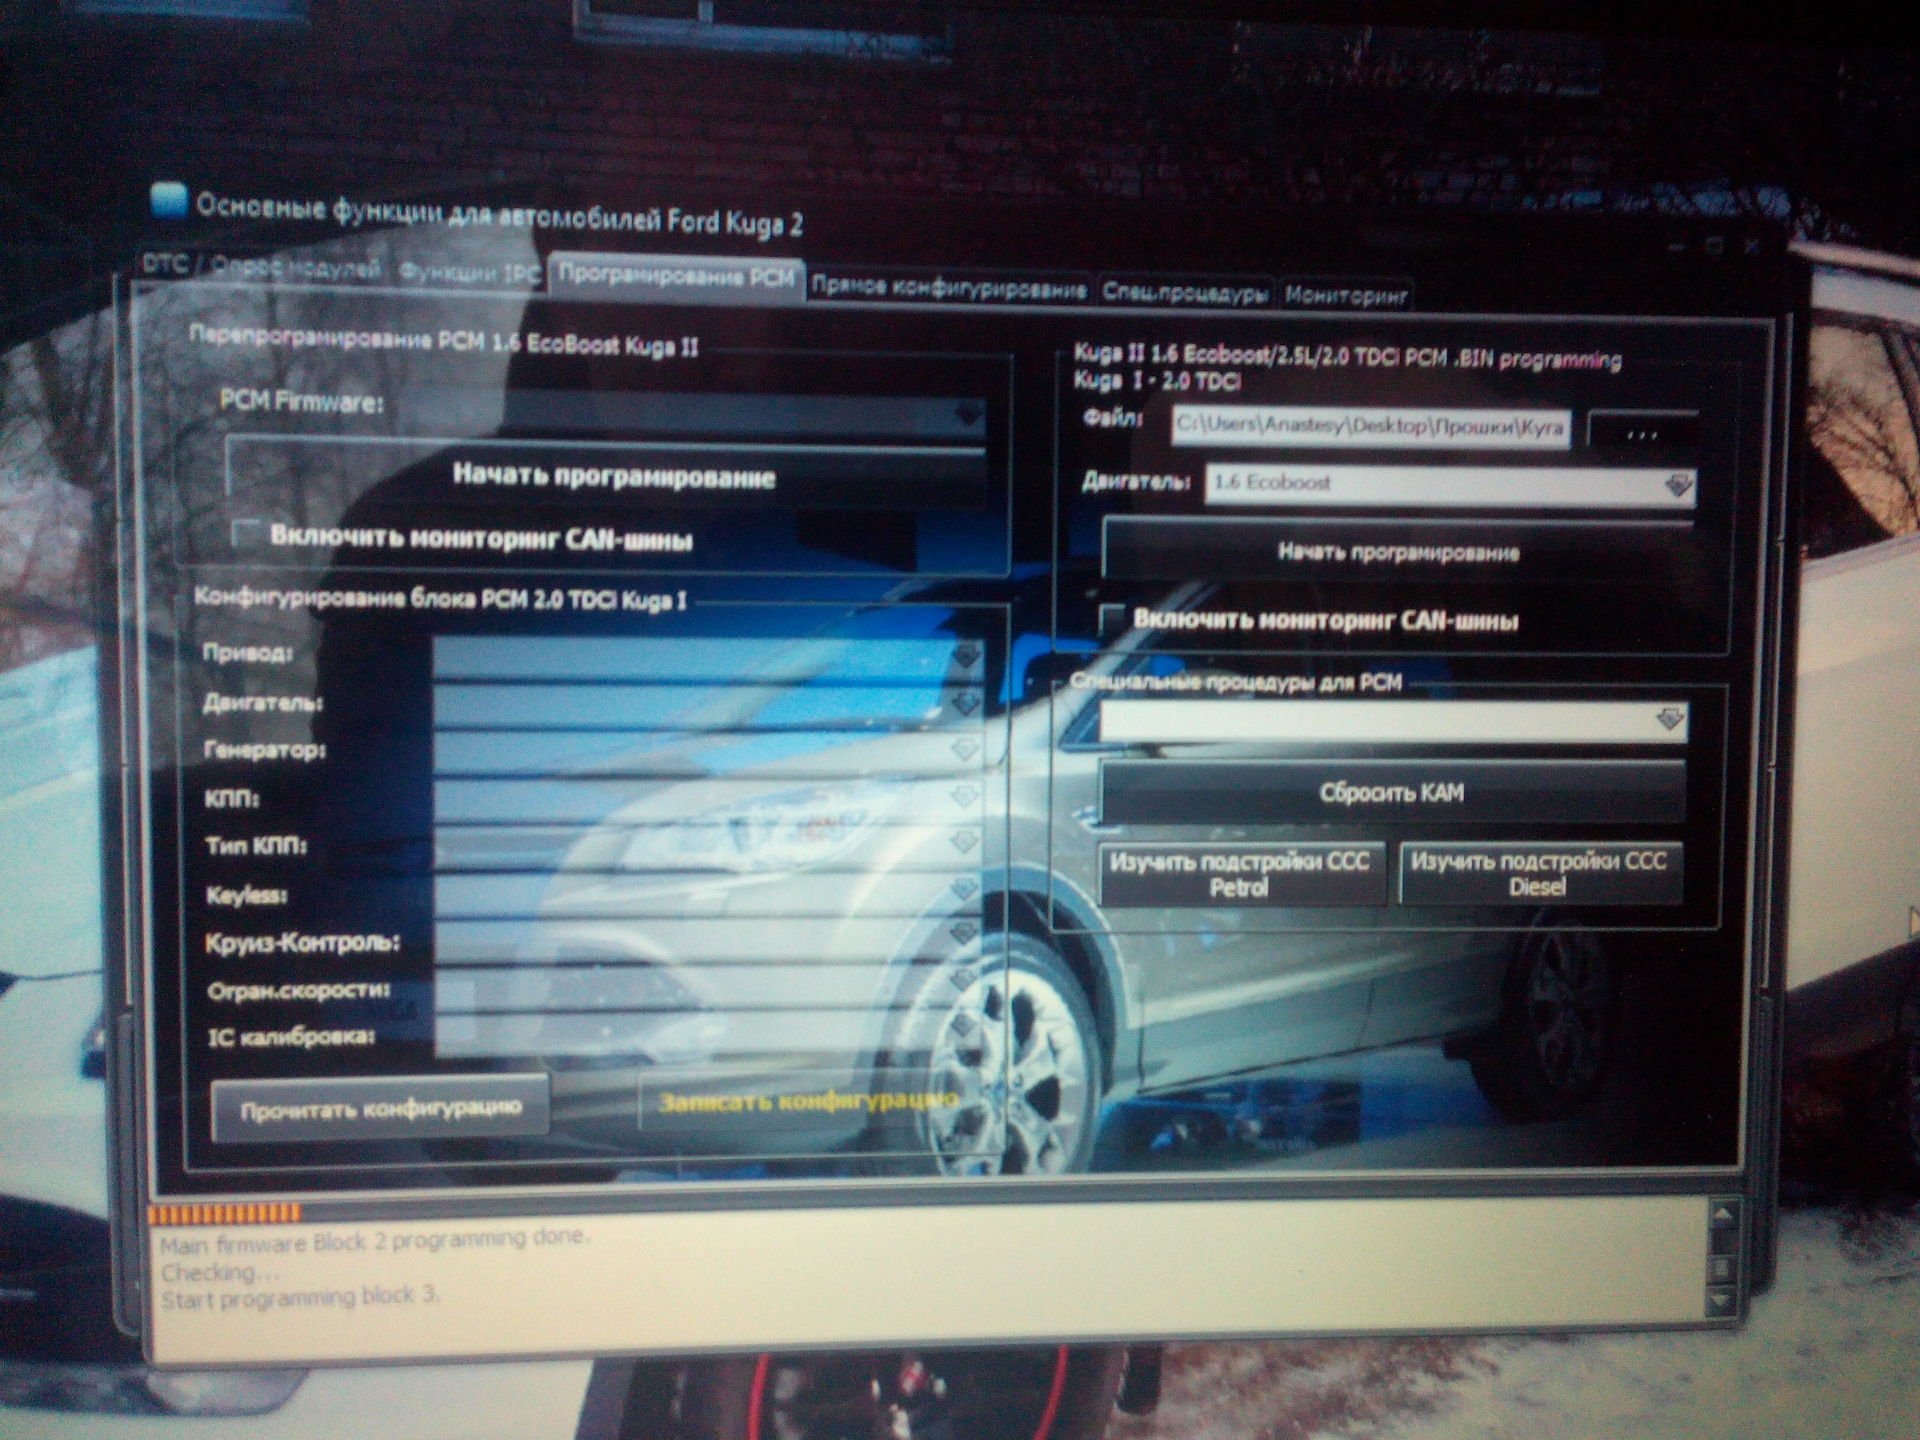The width and height of the screenshot is (1920, 1440).
Task: Switch to Прямое конфигурирование tab
Action: pyautogui.click(x=948, y=289)
